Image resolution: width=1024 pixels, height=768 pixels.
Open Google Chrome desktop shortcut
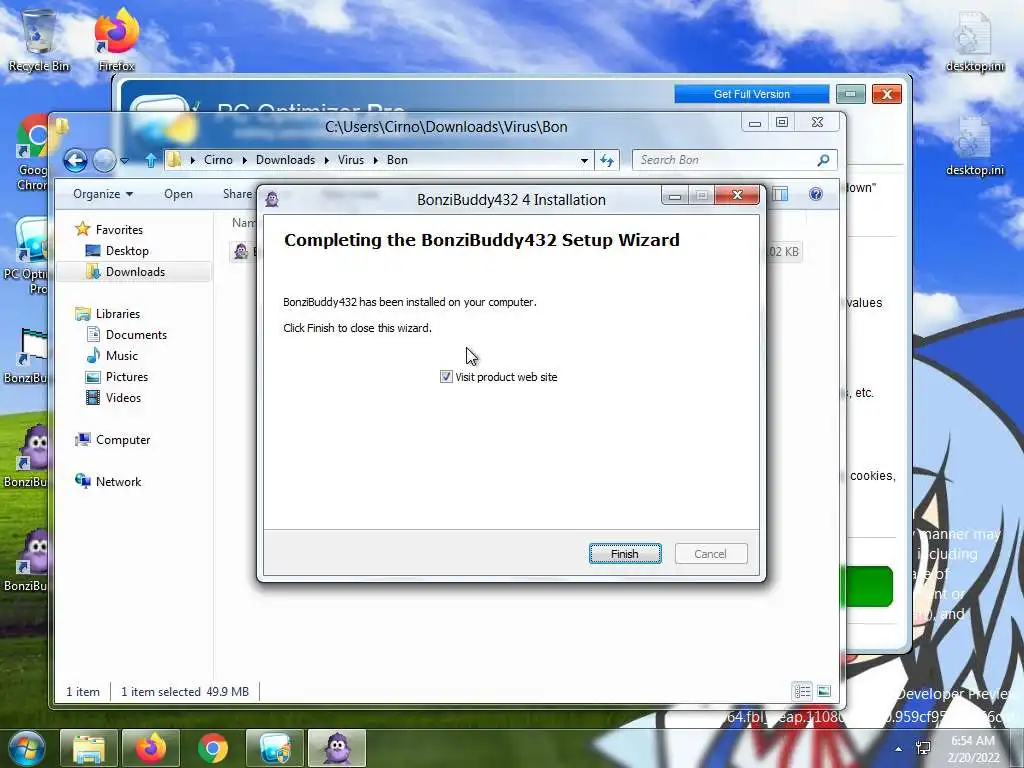pyautogui.click(x=31, y=153)
